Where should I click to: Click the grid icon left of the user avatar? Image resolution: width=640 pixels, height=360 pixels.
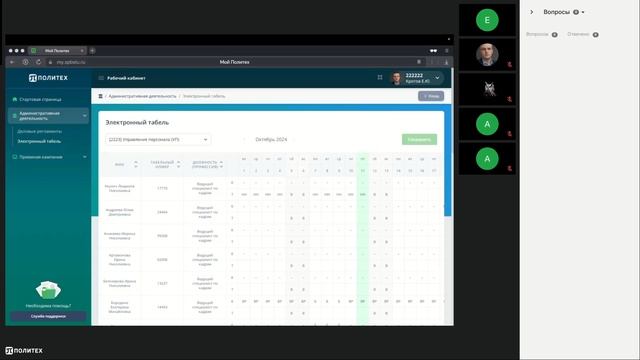pos(380,78)
